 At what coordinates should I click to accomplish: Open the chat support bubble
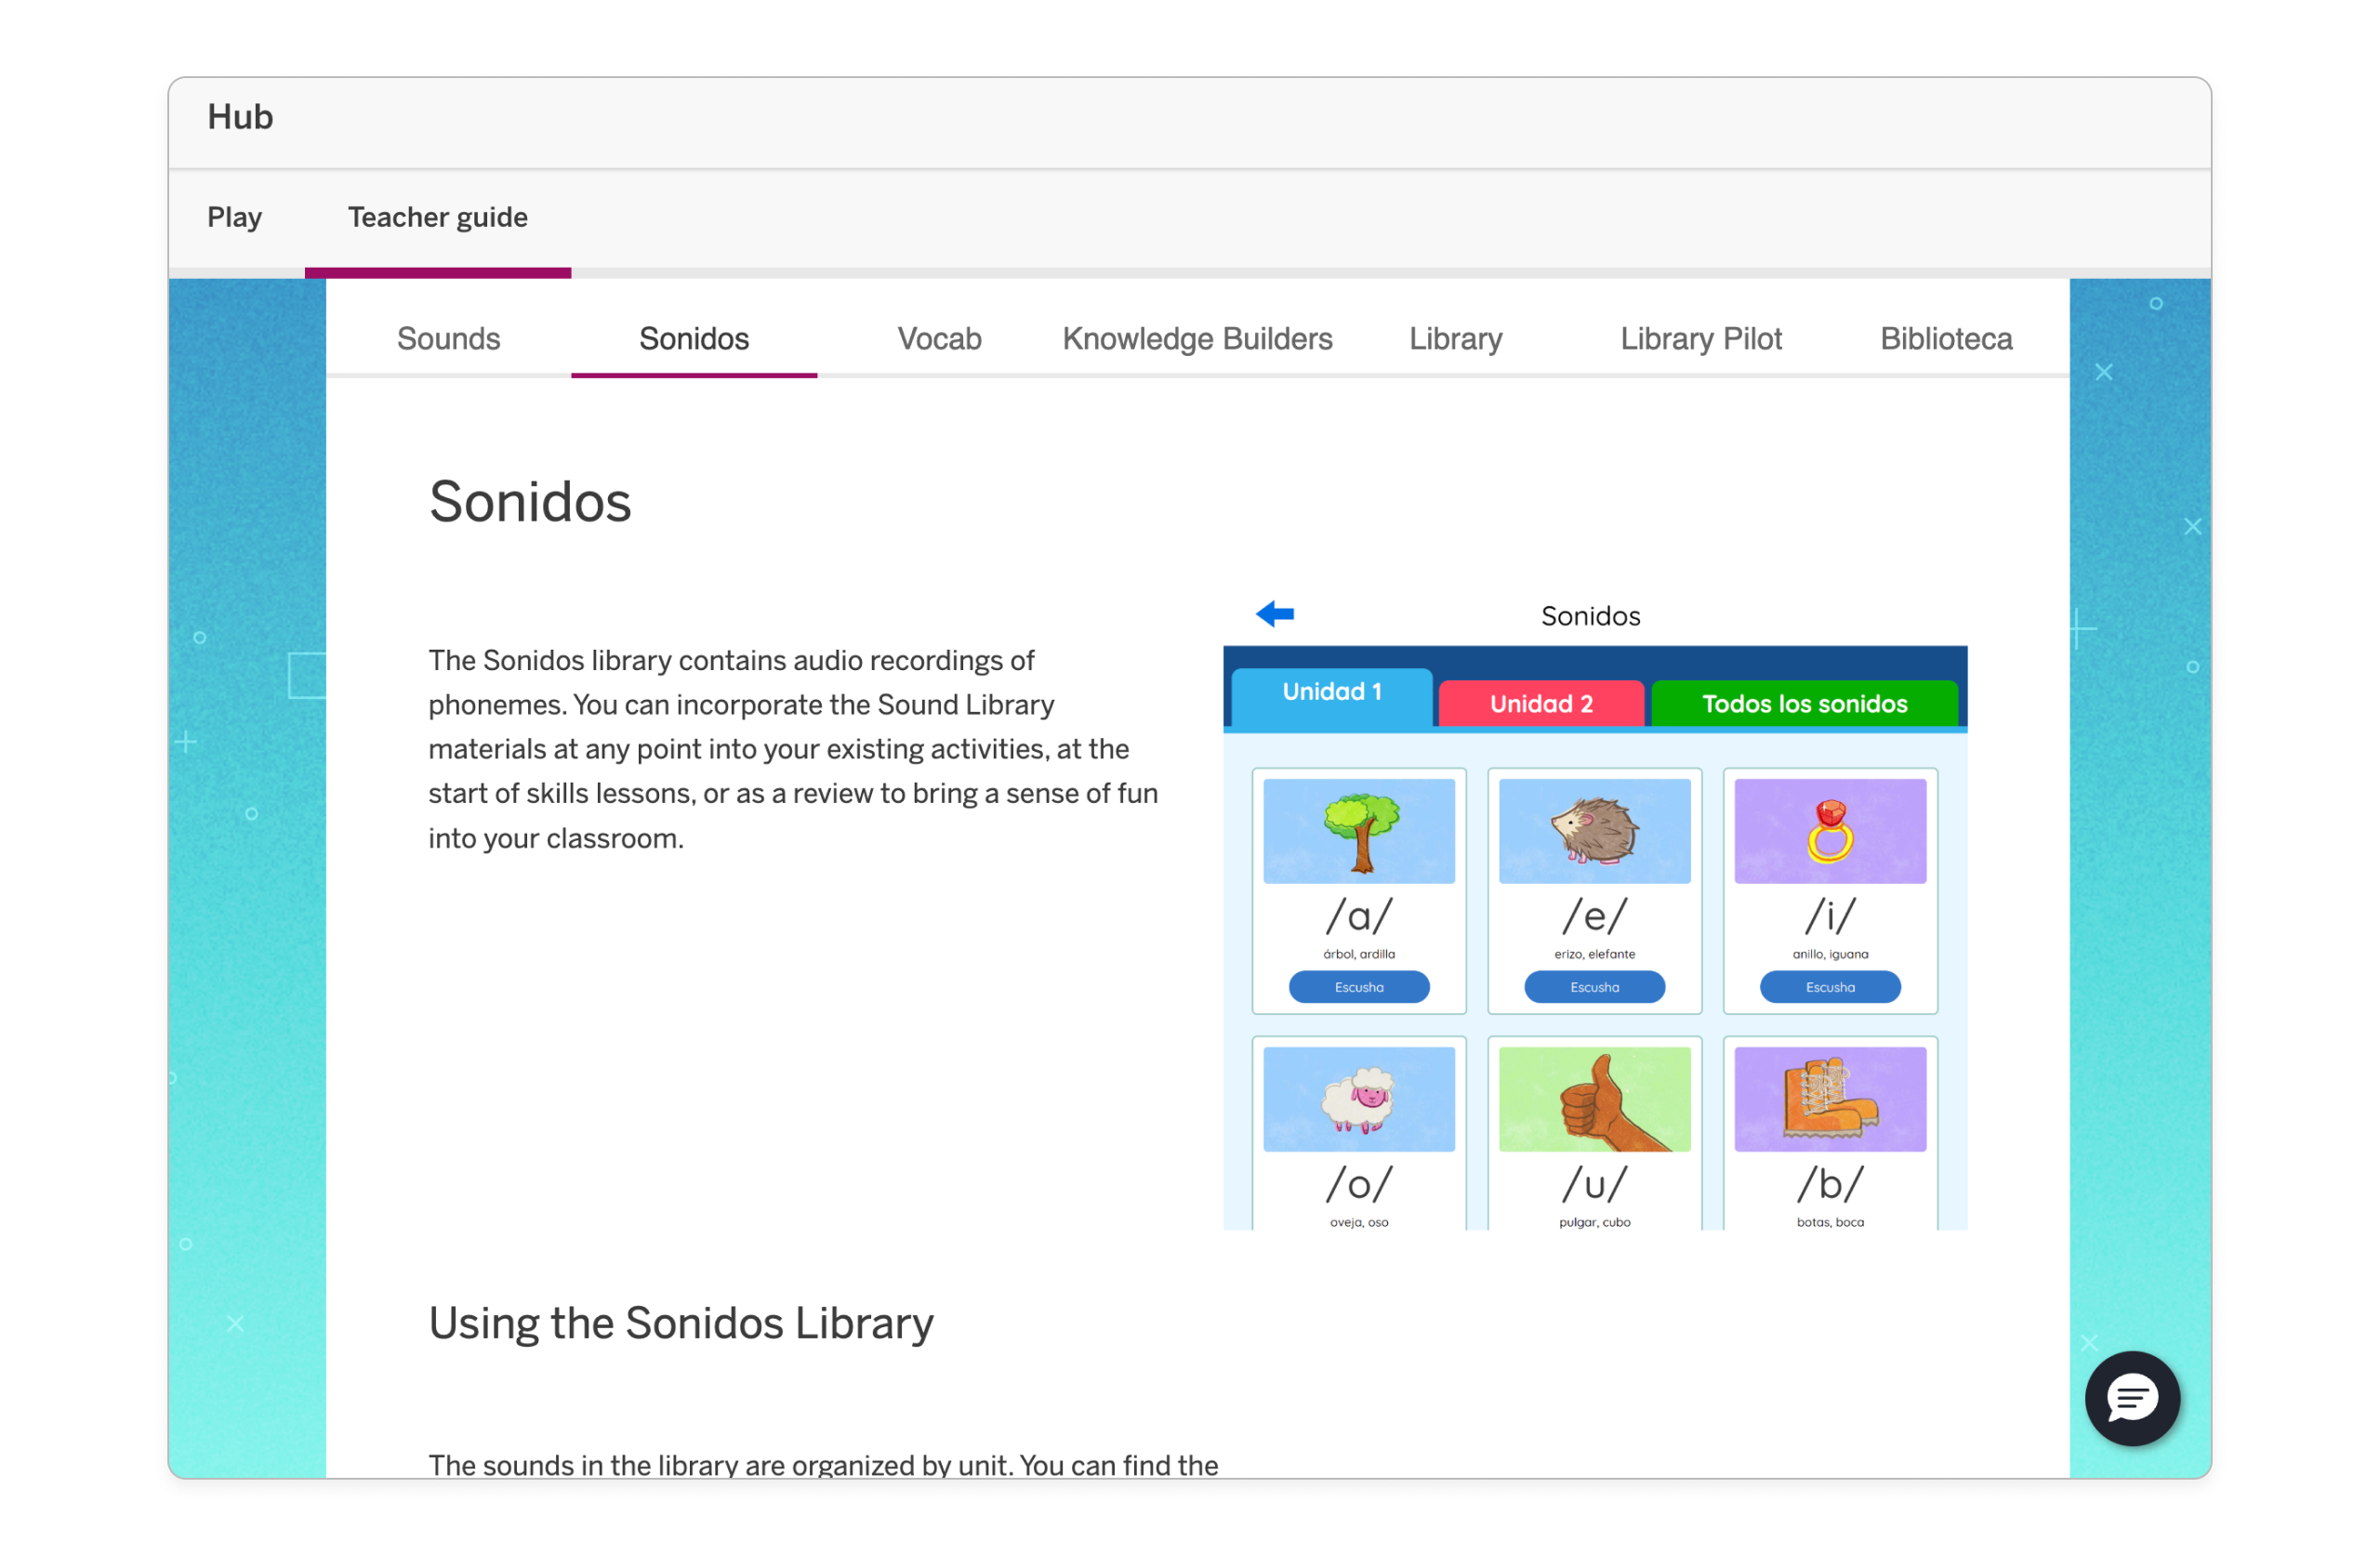(x=2132, y=1398)
